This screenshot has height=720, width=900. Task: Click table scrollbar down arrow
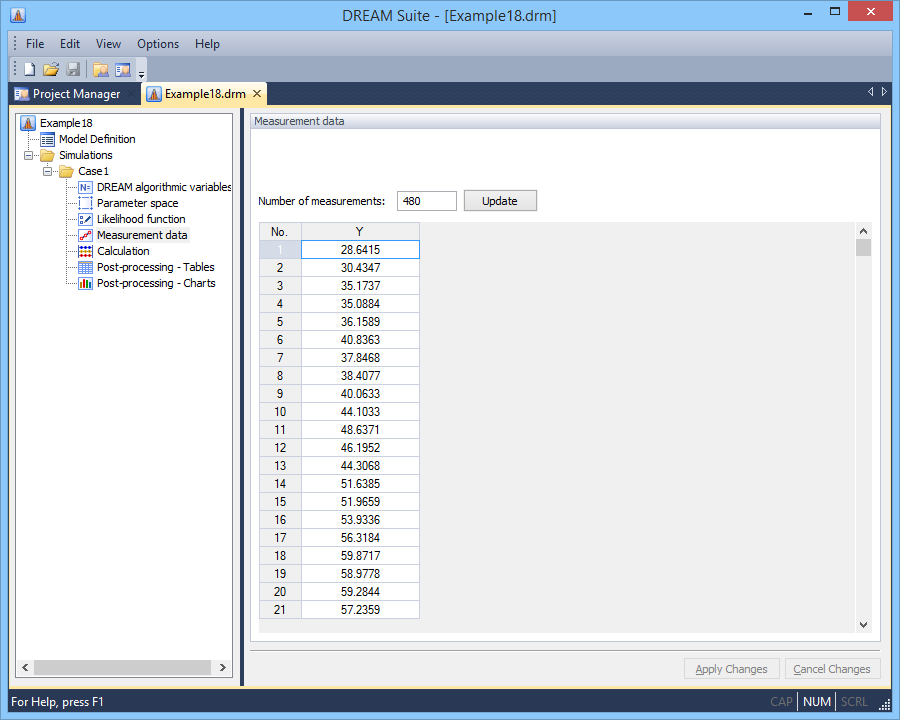[x=863, y=625]
